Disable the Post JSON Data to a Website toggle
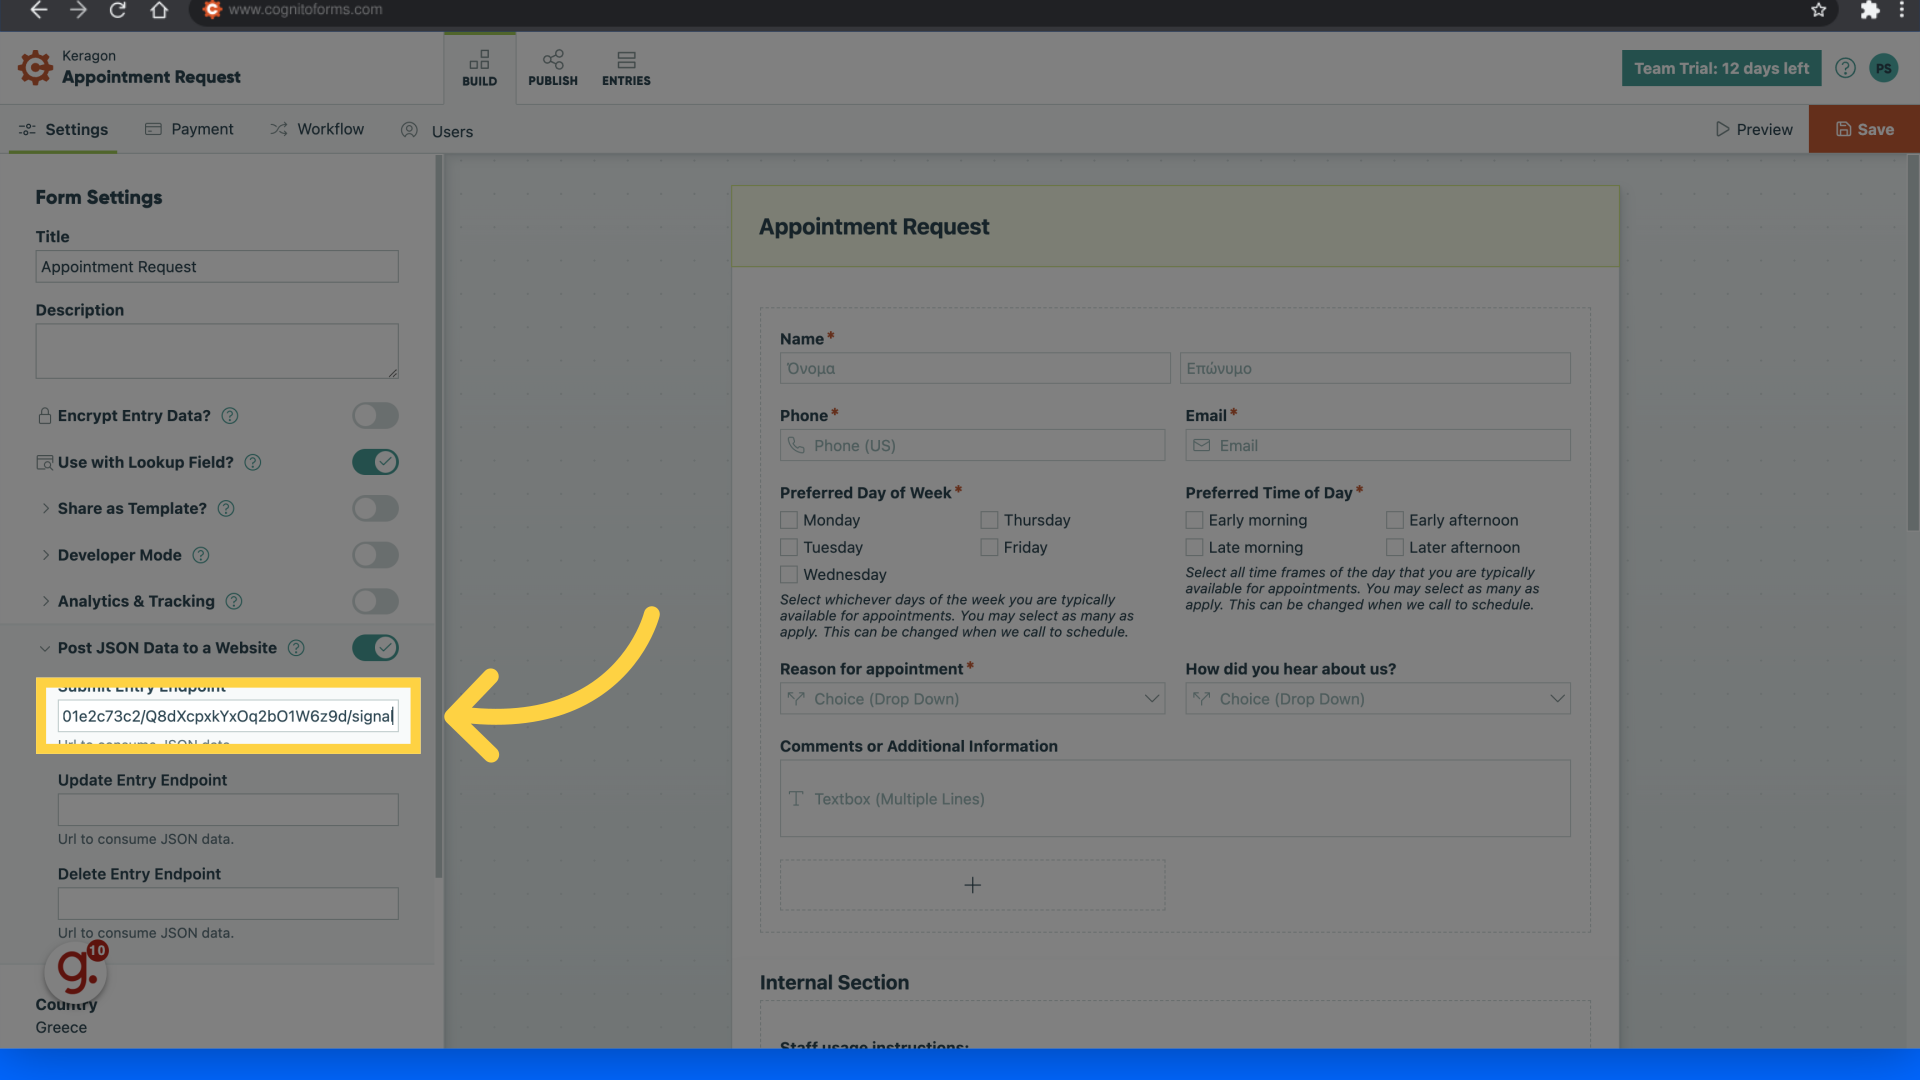The height and width of the screenshot is (1080, 1920). [375, 647]
